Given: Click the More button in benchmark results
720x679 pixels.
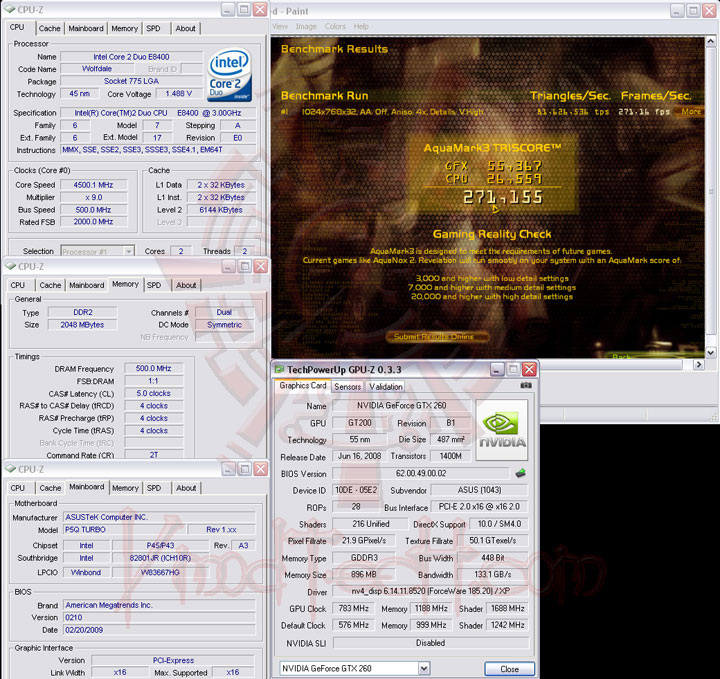Looking at the screenshot, I should coord(690,112).
